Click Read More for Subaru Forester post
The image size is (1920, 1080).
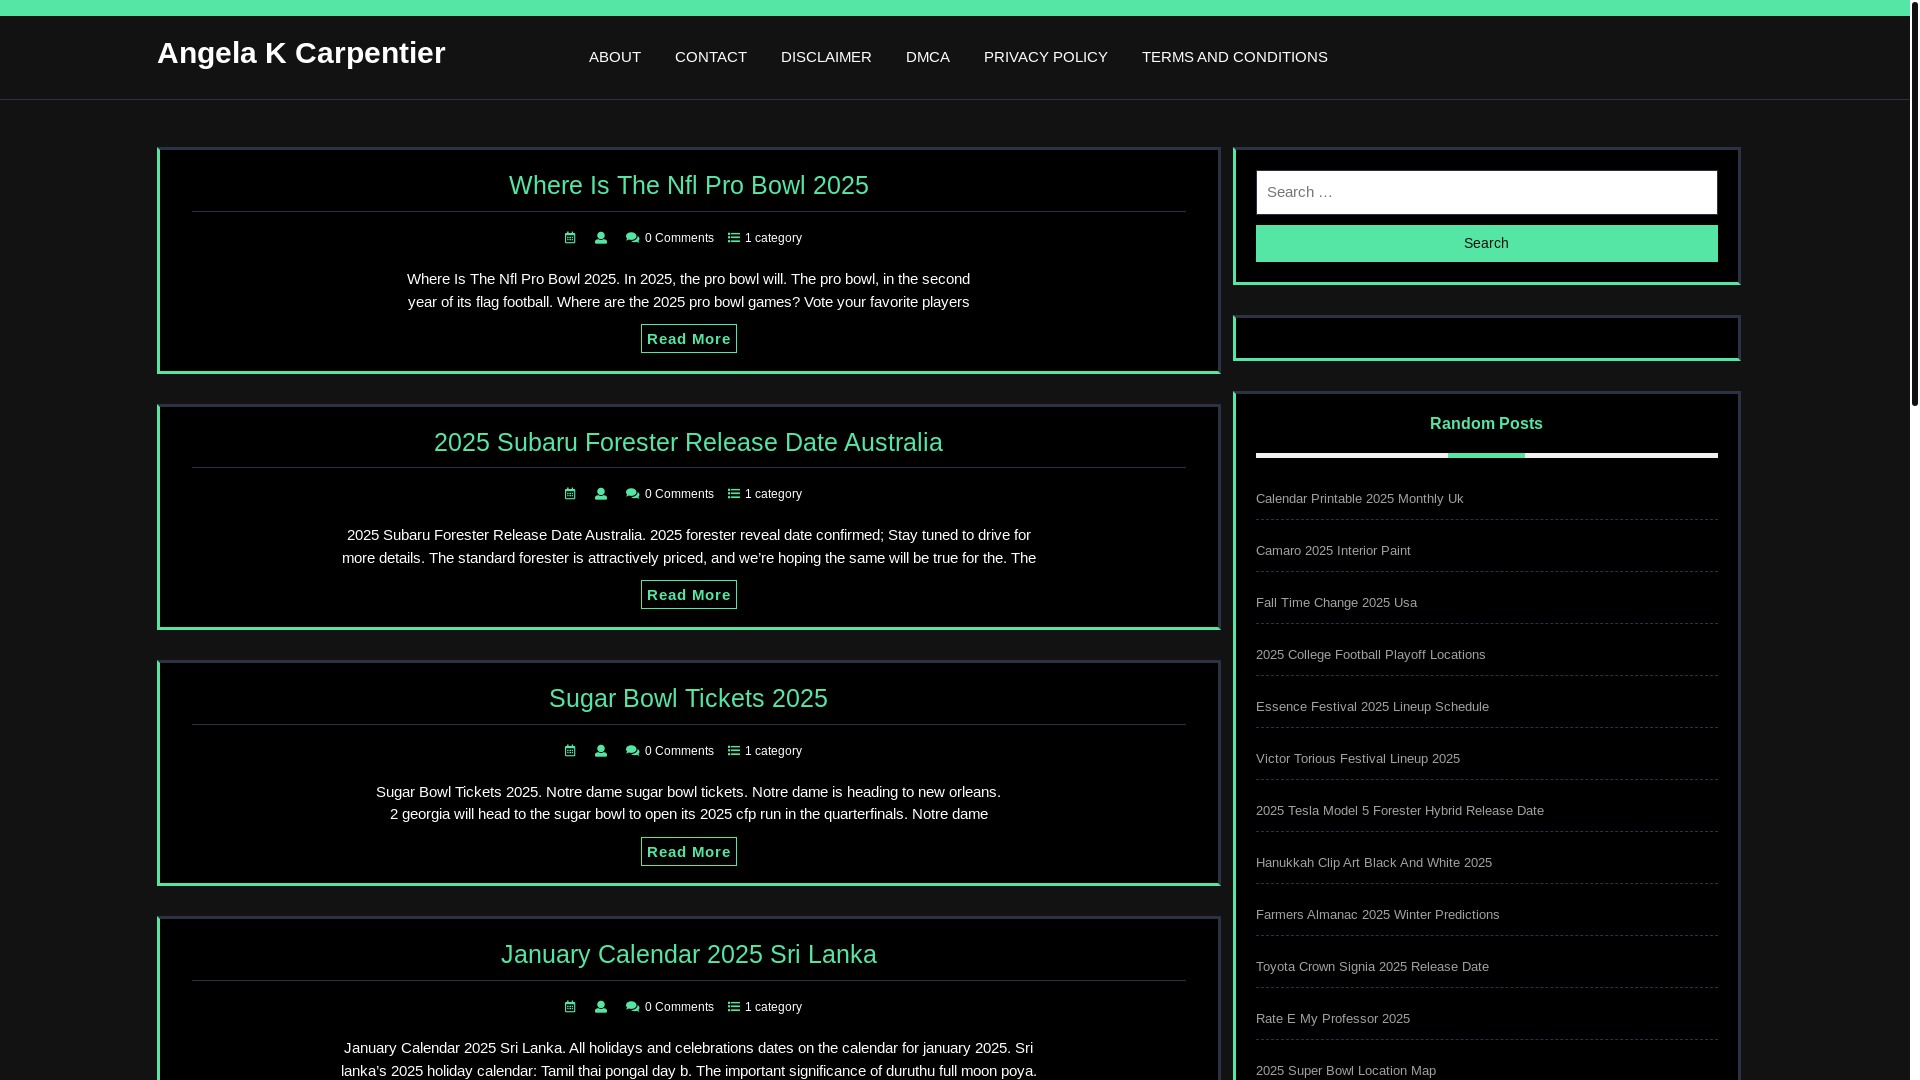pos(689,595)
